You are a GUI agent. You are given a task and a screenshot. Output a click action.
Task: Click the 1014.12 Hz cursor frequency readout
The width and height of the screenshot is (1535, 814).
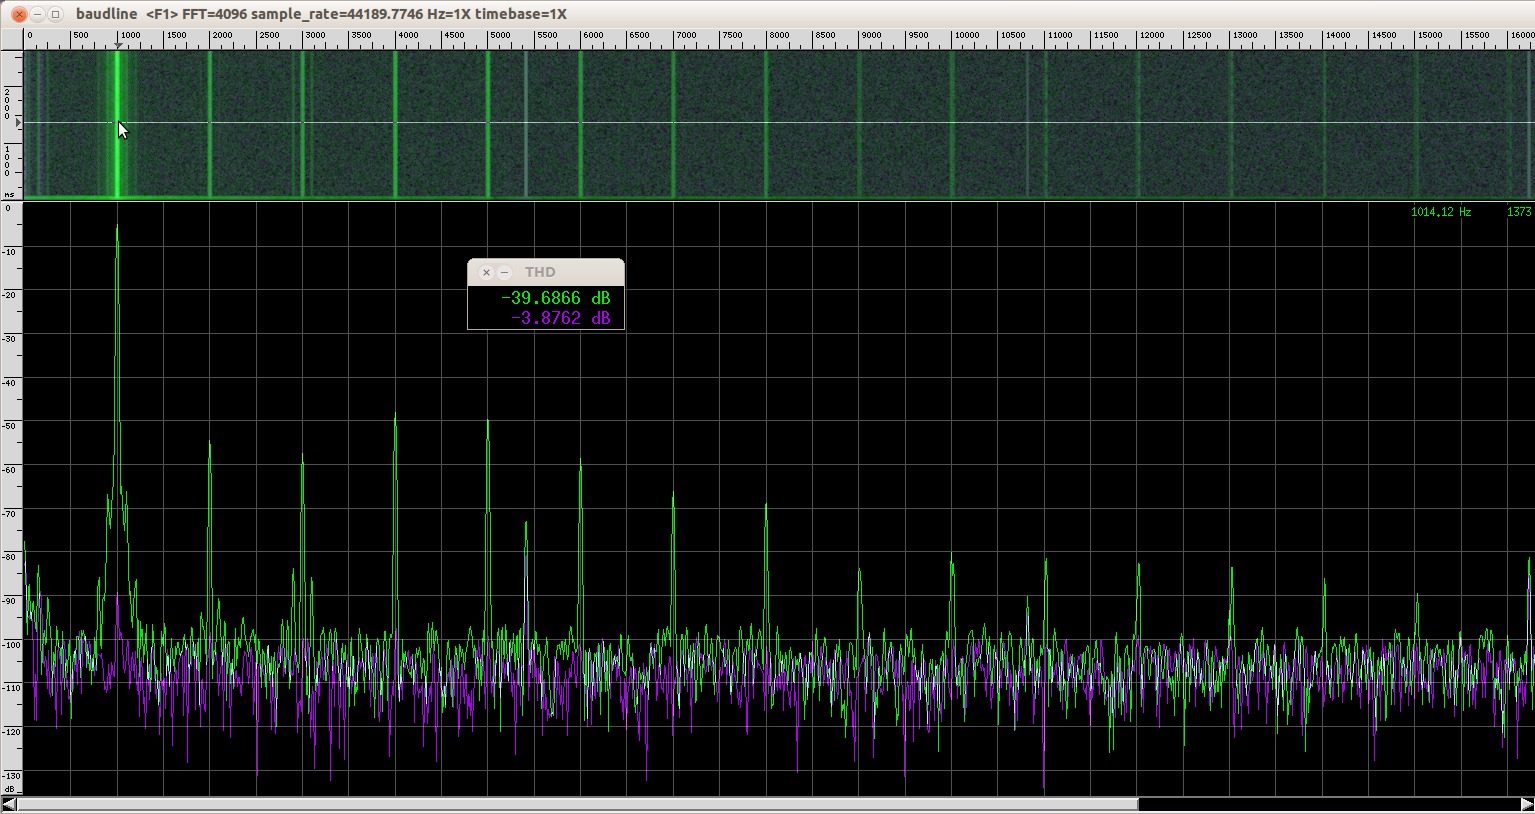(x=1441, y=212)
